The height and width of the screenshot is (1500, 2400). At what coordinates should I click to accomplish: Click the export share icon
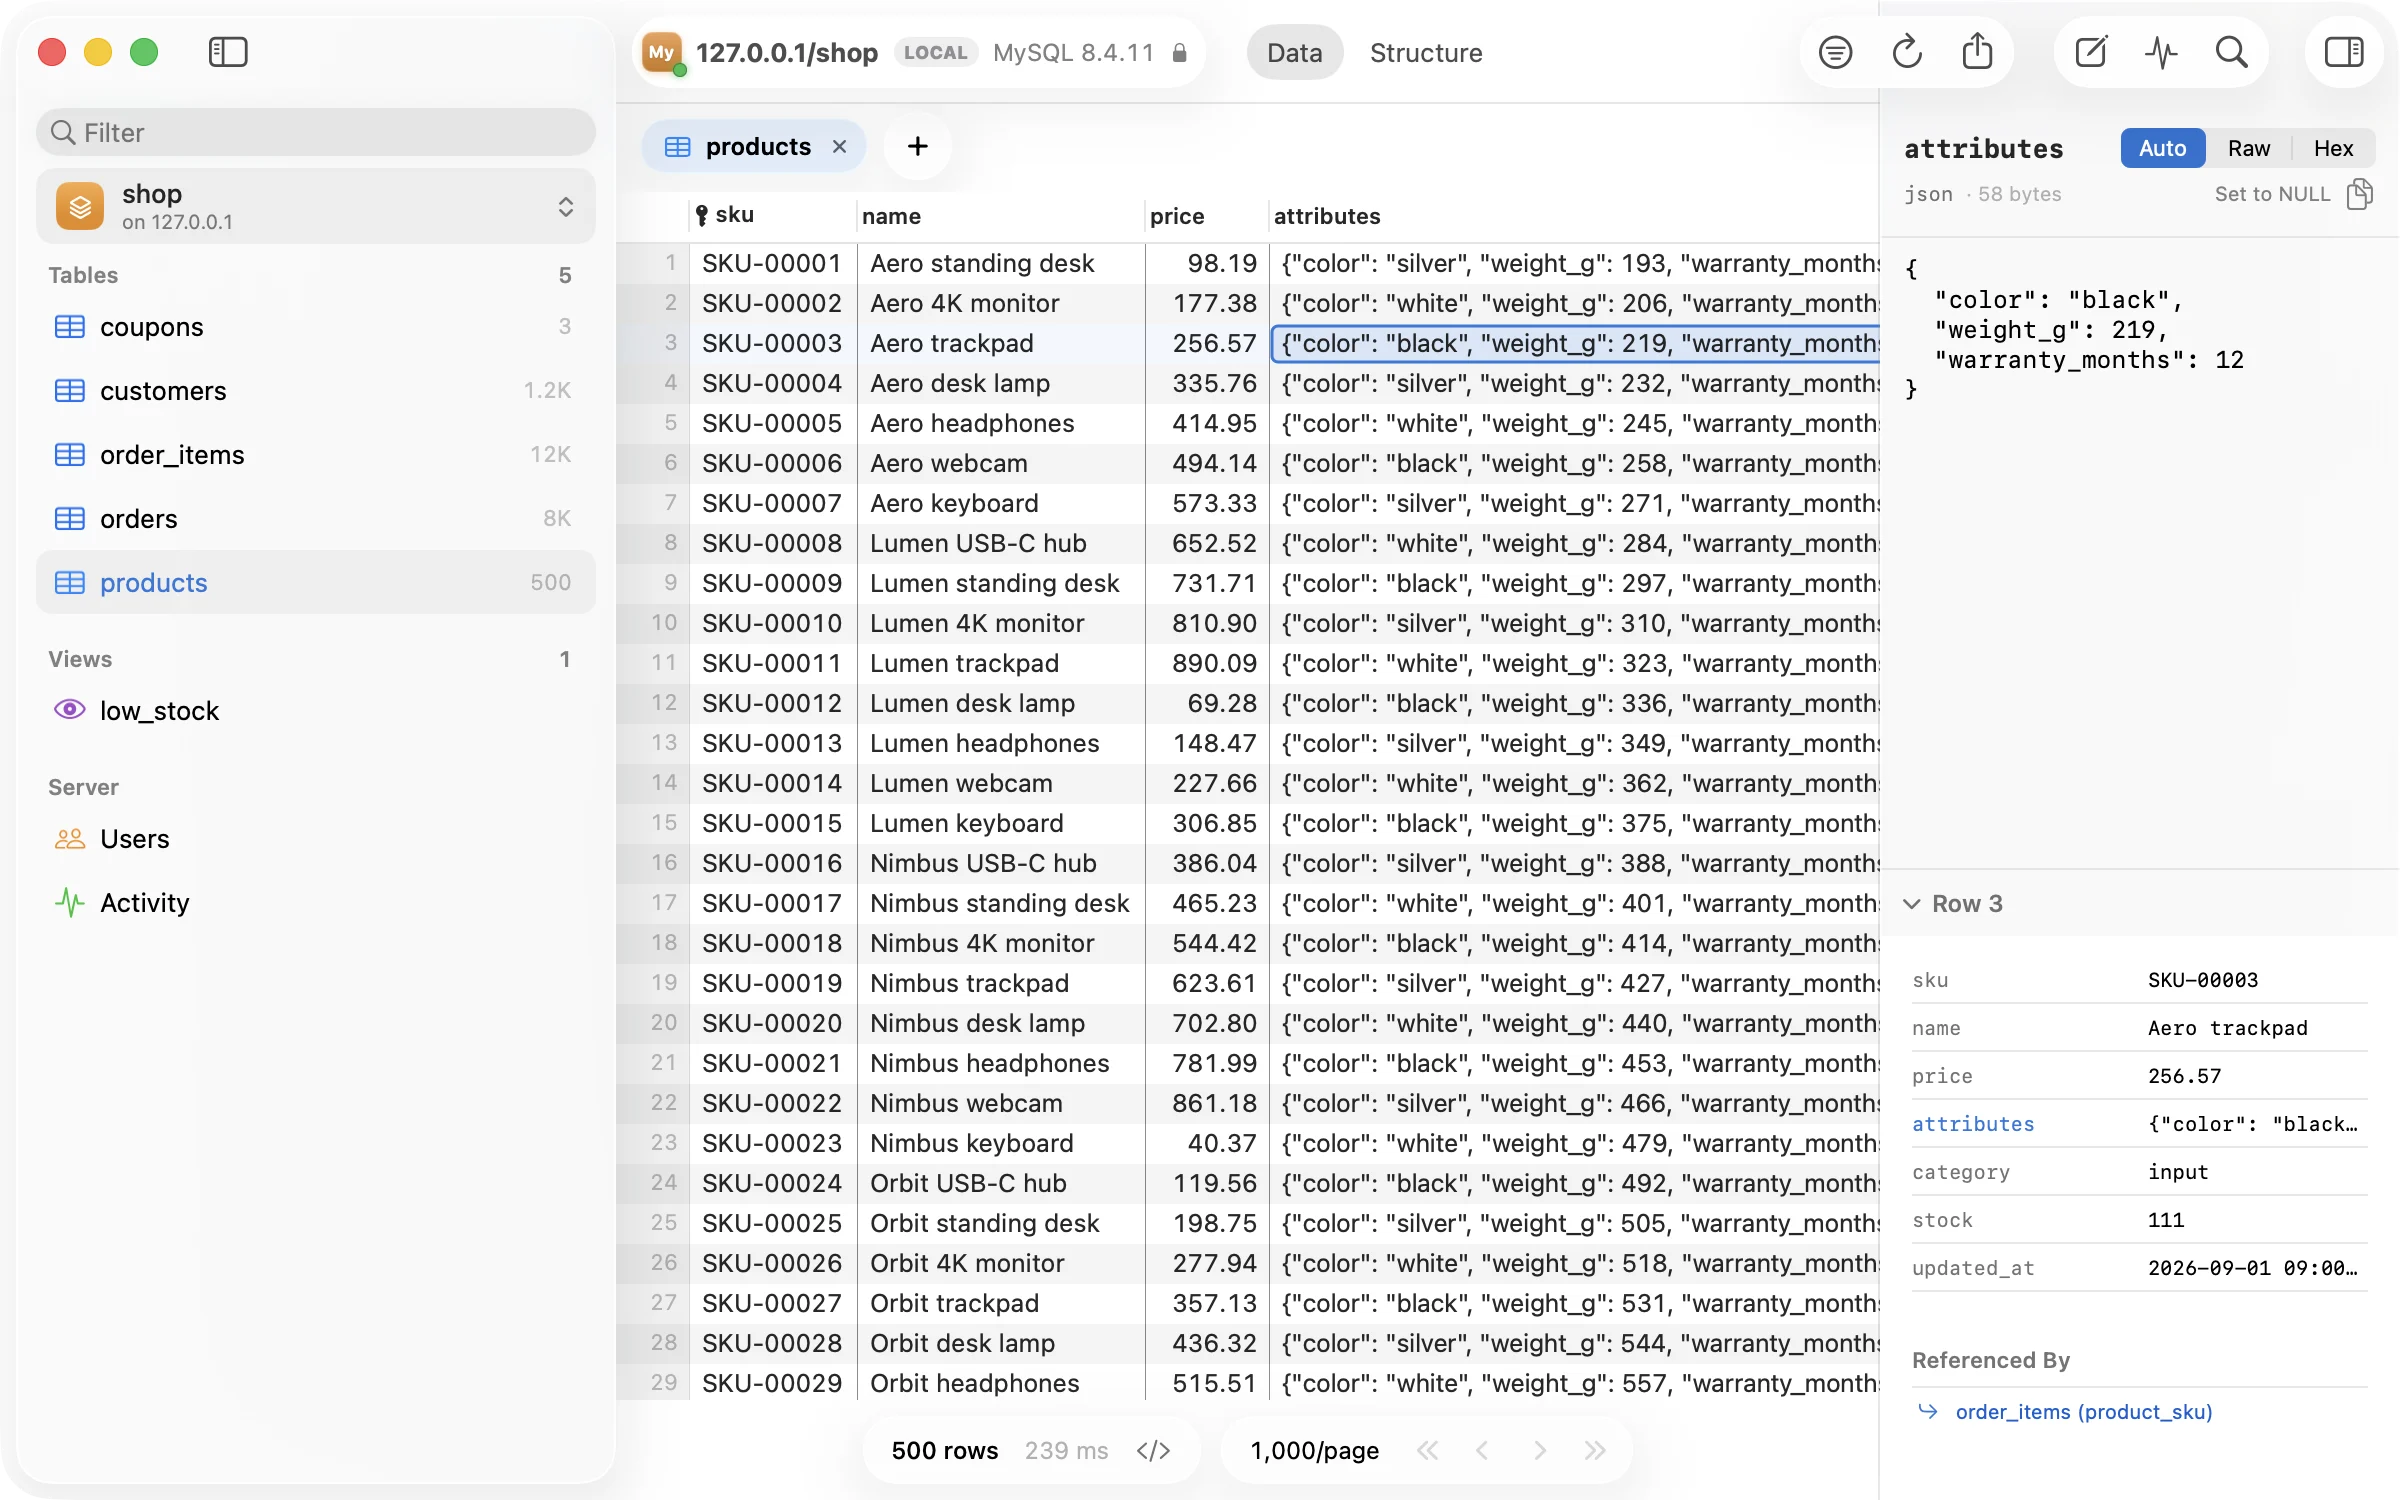[x=1977, y=51]
